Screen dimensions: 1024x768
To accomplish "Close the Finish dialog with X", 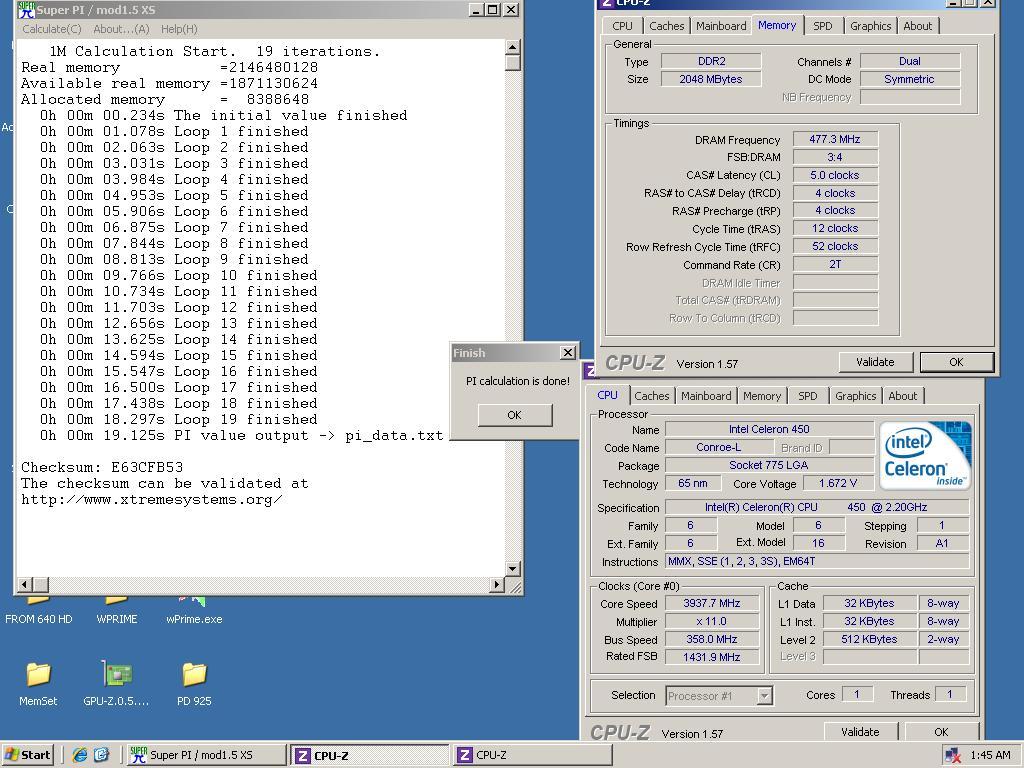I will [x=568, y=353].
